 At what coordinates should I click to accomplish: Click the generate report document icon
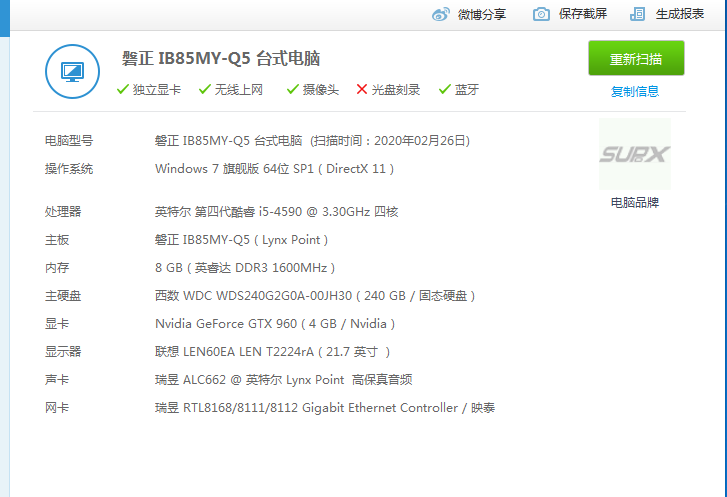pyautogui.click(x=638, y=14)
